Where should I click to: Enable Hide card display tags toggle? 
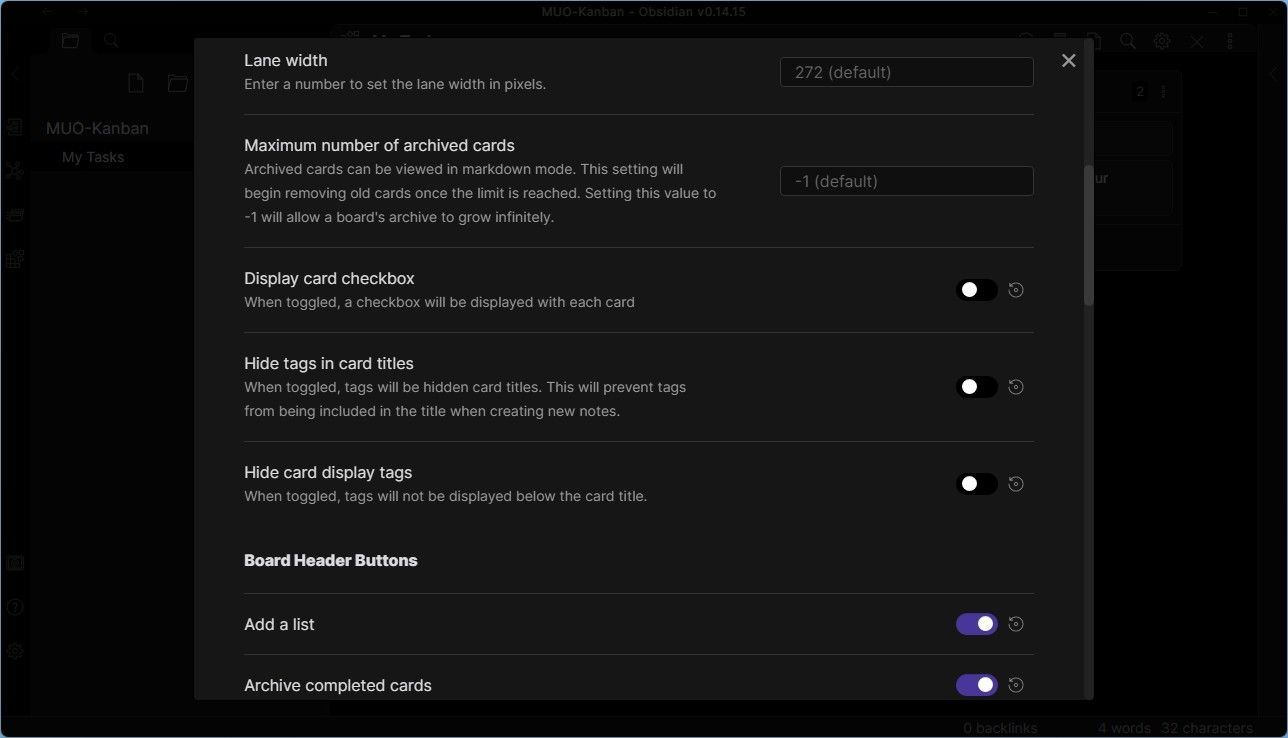(977, 484)
